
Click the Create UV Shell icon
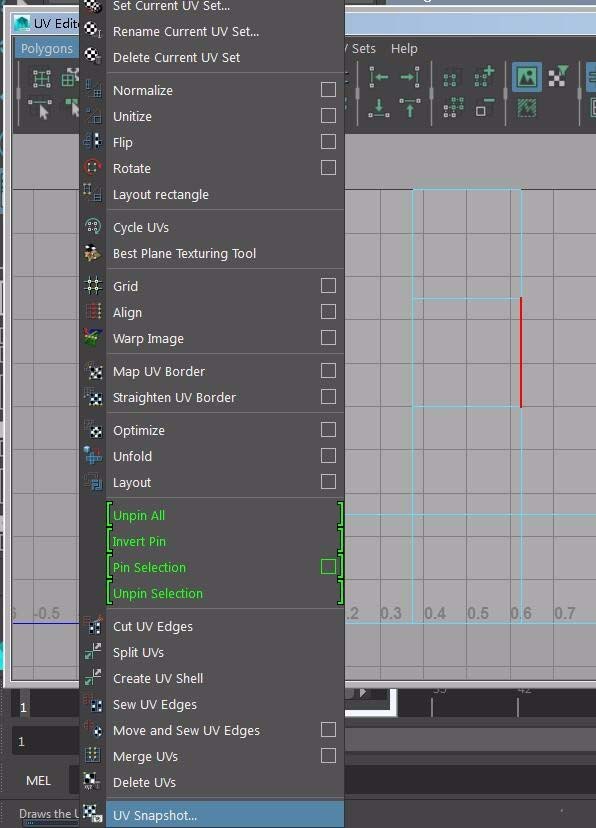93,678
